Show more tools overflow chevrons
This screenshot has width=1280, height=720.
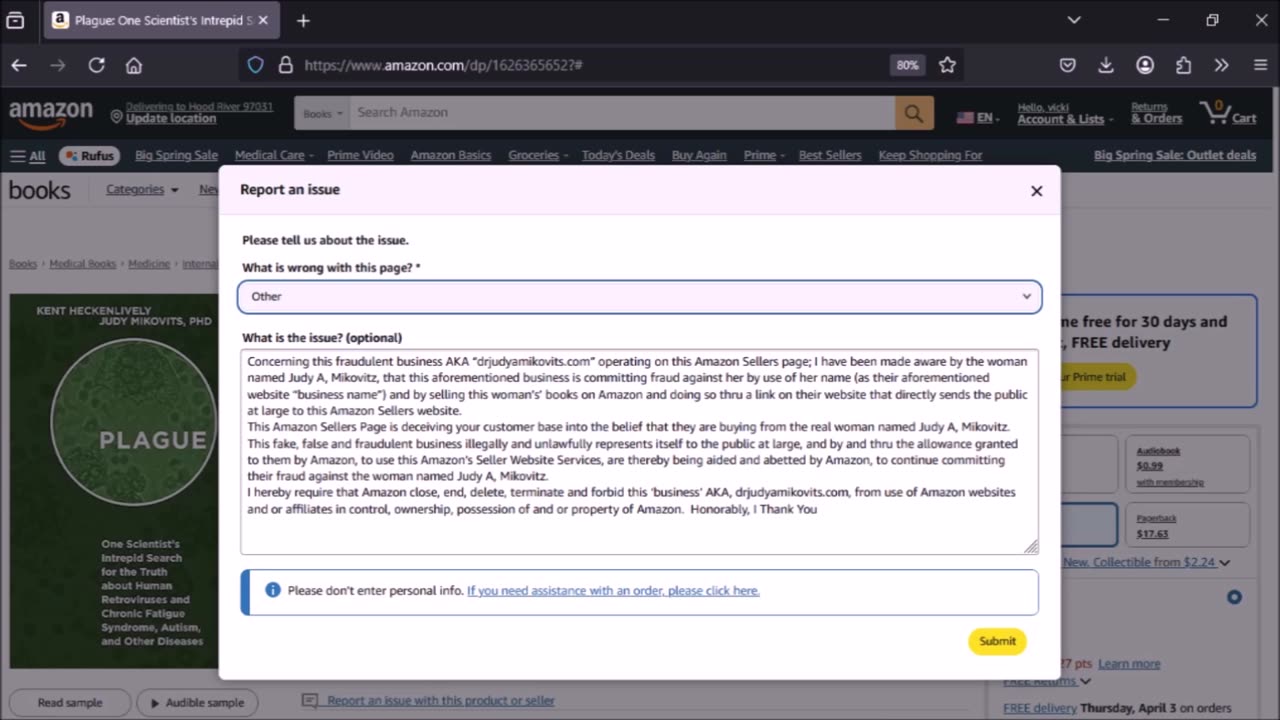point(1221,65)
